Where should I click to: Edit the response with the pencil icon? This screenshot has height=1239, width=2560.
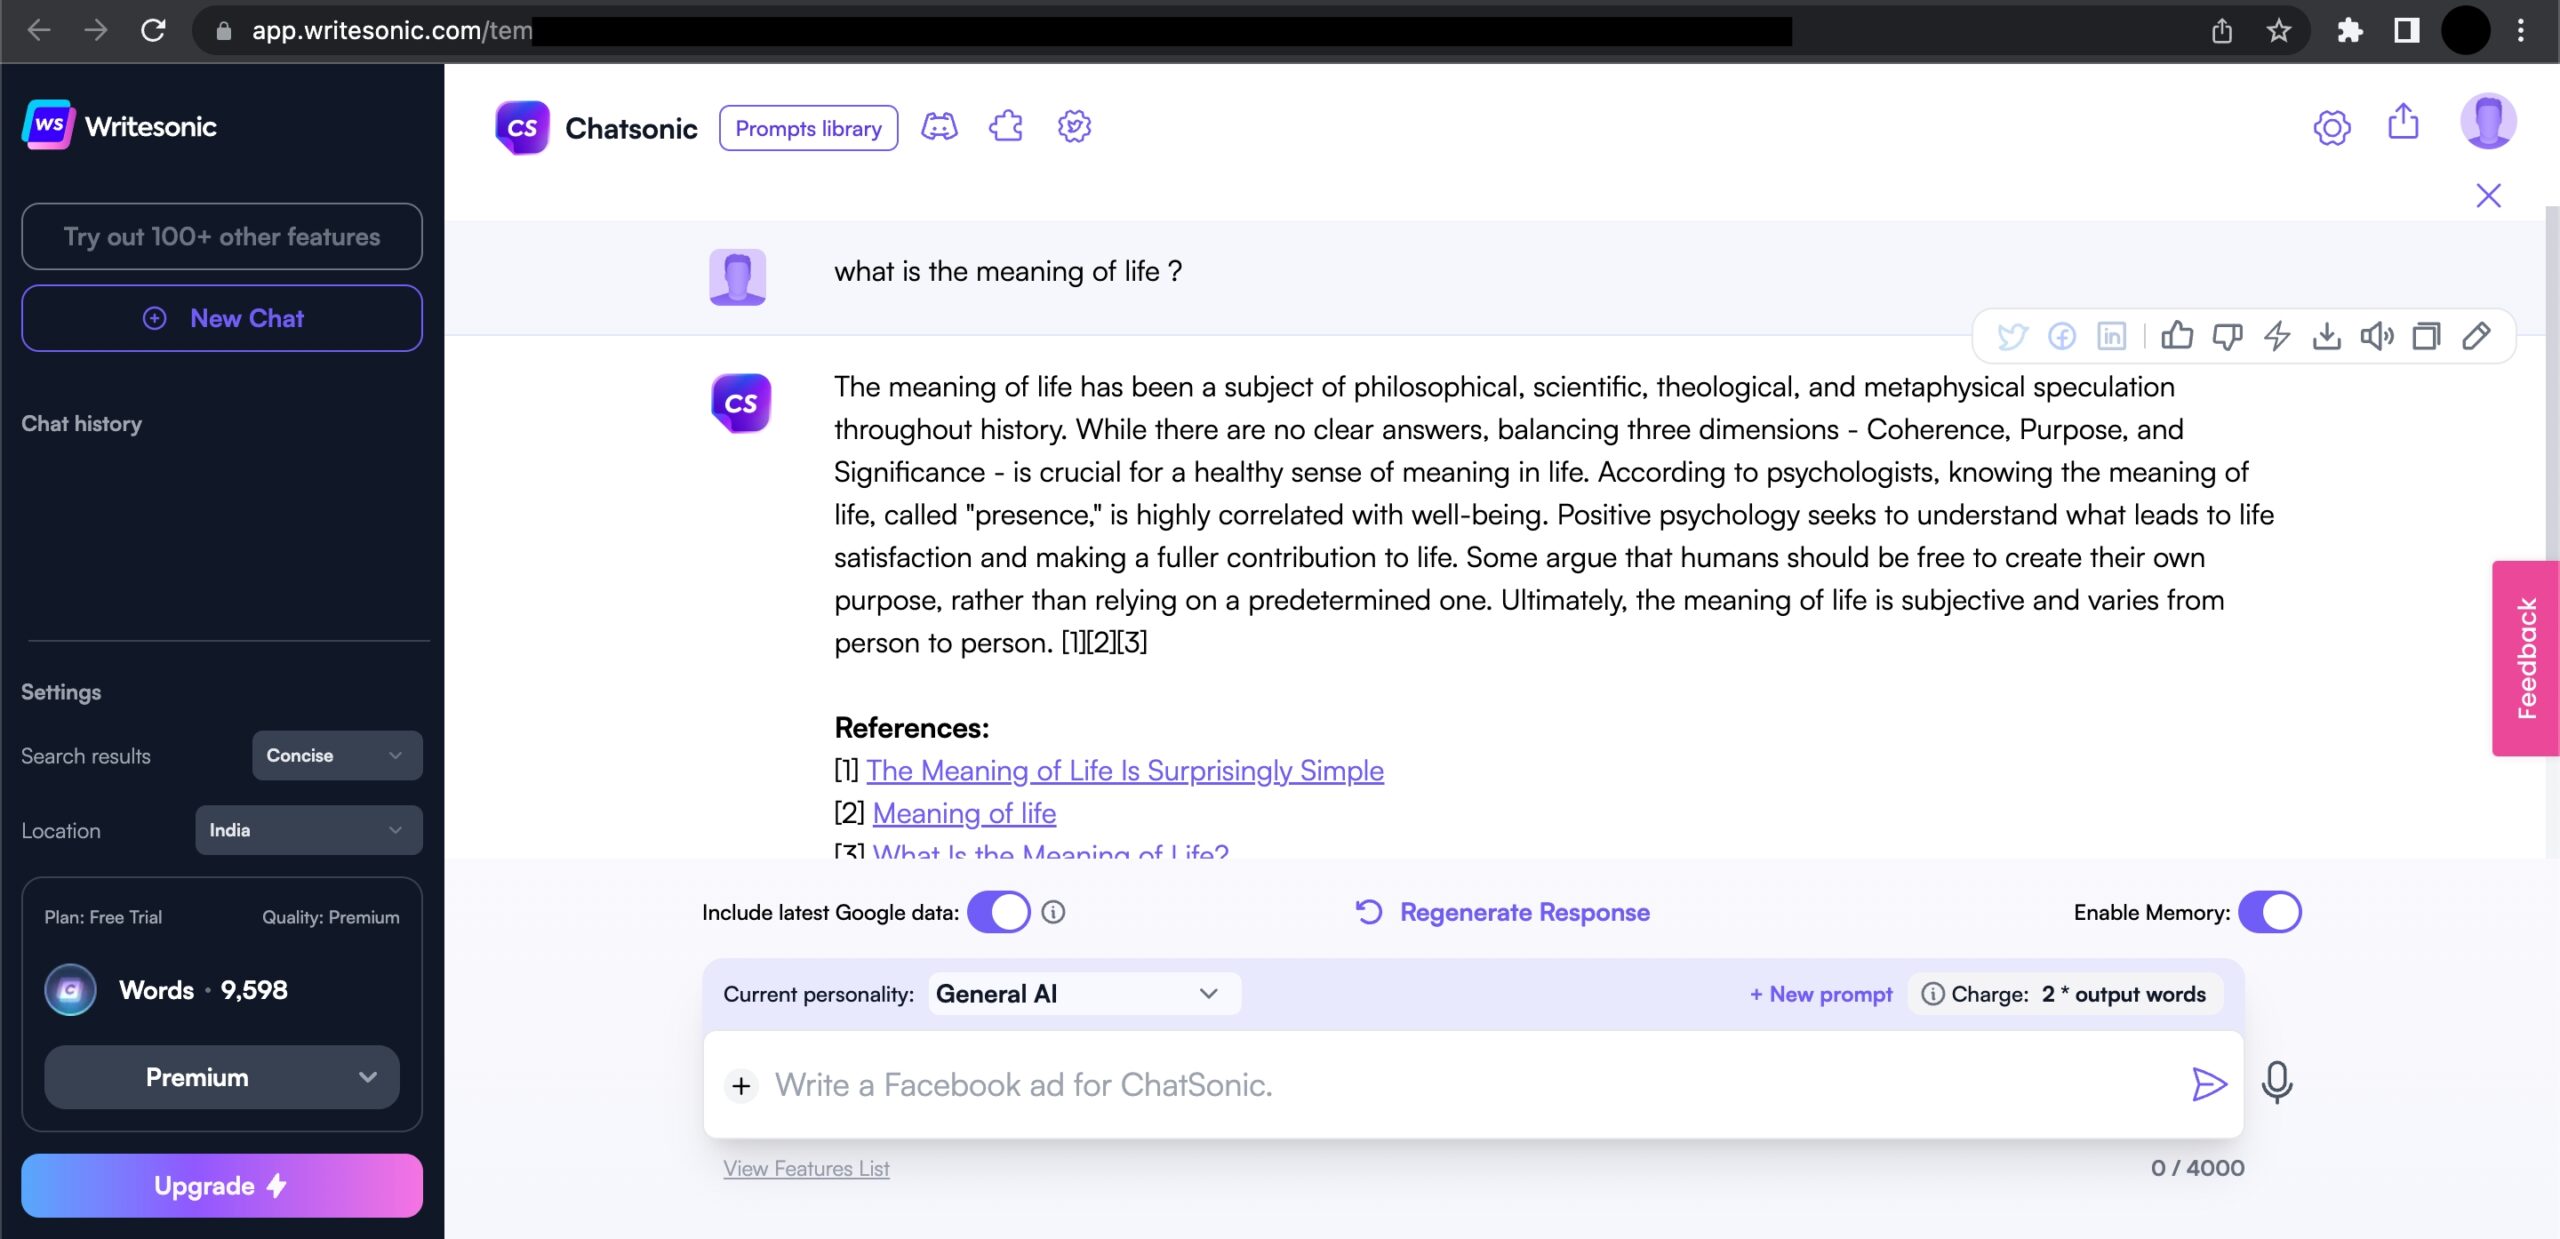click(x=2477, y=336)
